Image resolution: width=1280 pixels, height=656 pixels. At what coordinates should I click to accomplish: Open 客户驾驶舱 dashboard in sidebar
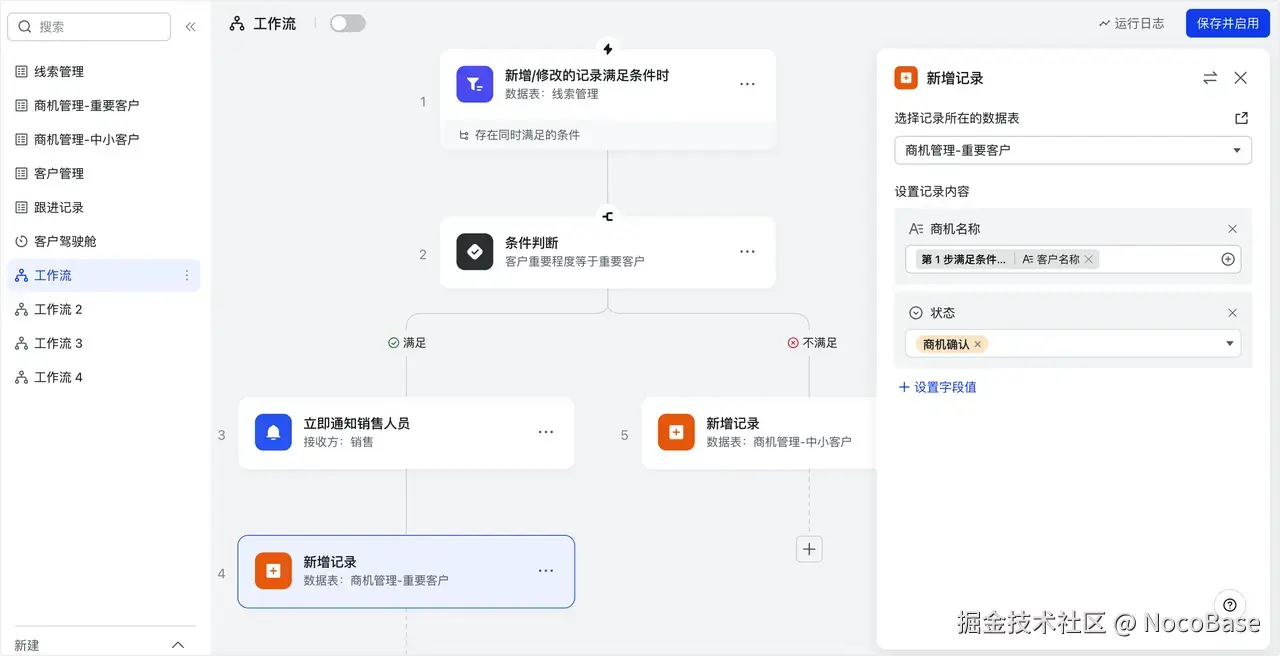point(103,241)
